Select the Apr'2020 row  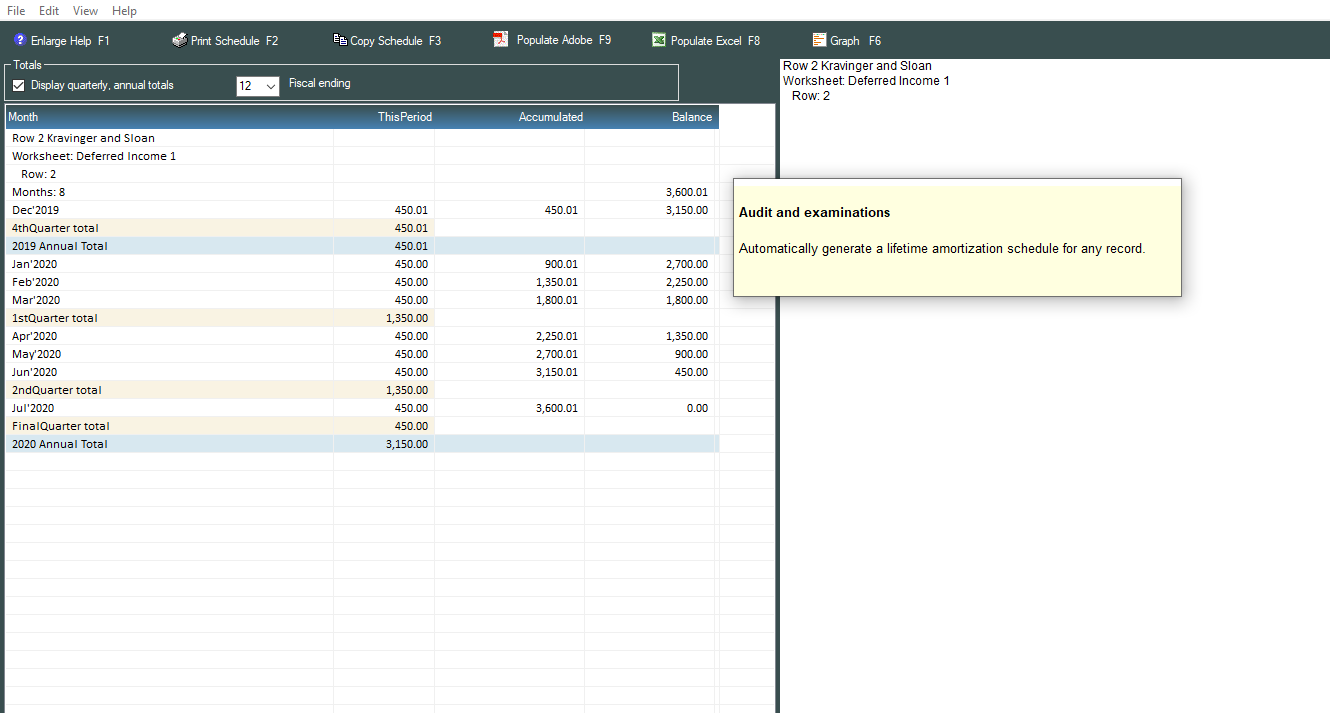[x=361, y=336]
